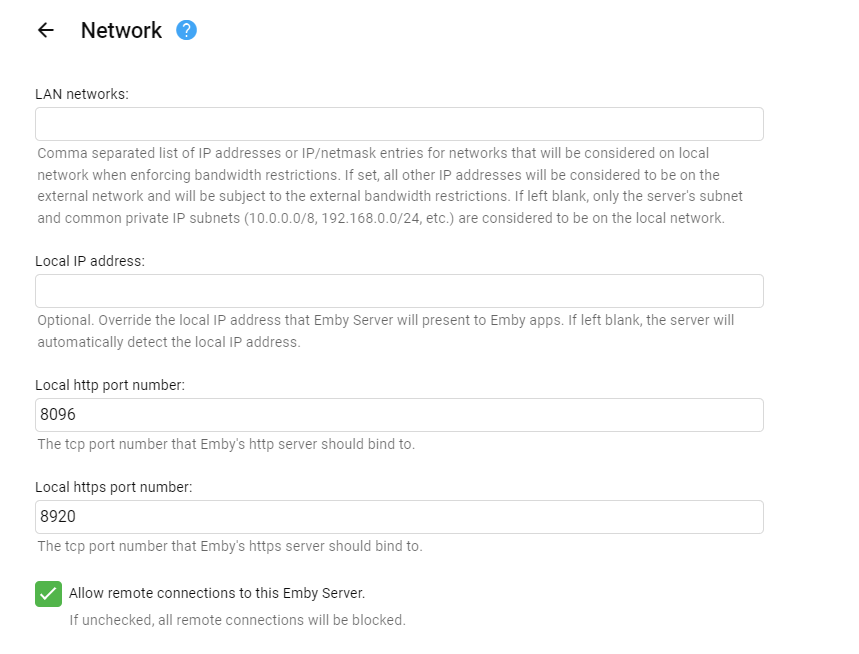Click the http port field containing 8096
Viewport: 859px width, 654px height.
(x=399, y=415)
